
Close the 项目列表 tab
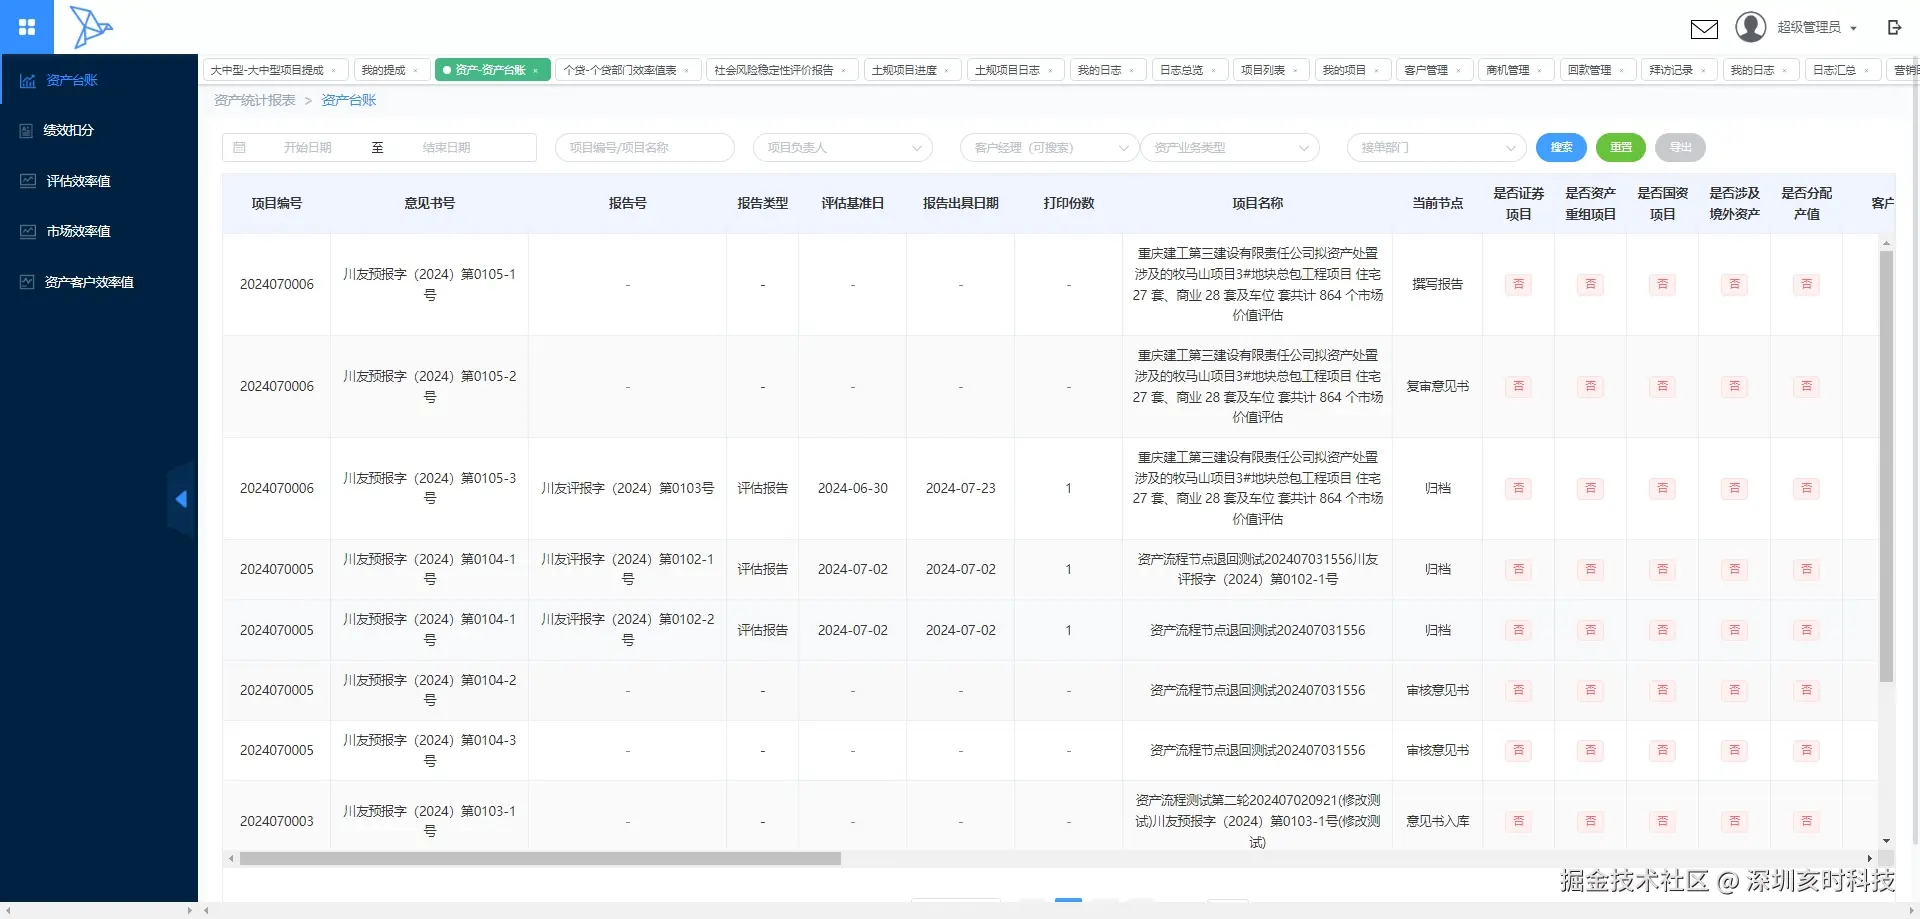[x=1296, y=70]
